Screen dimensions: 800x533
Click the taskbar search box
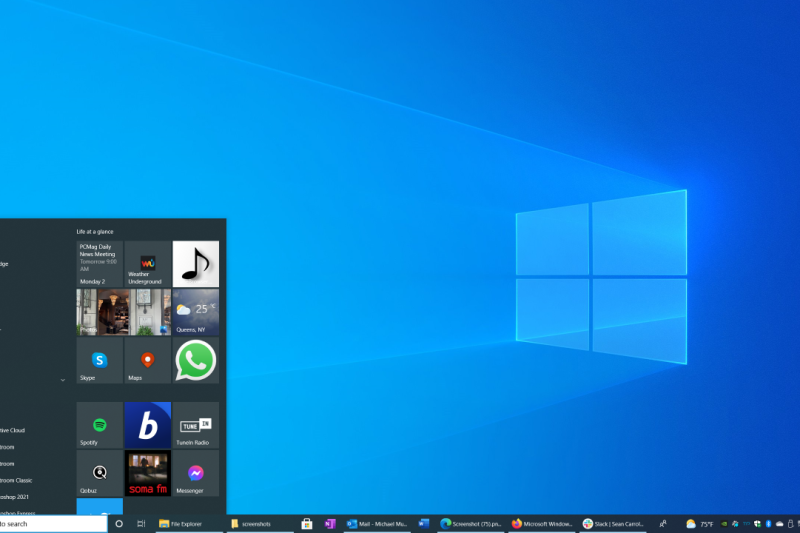tap(53, 524)
